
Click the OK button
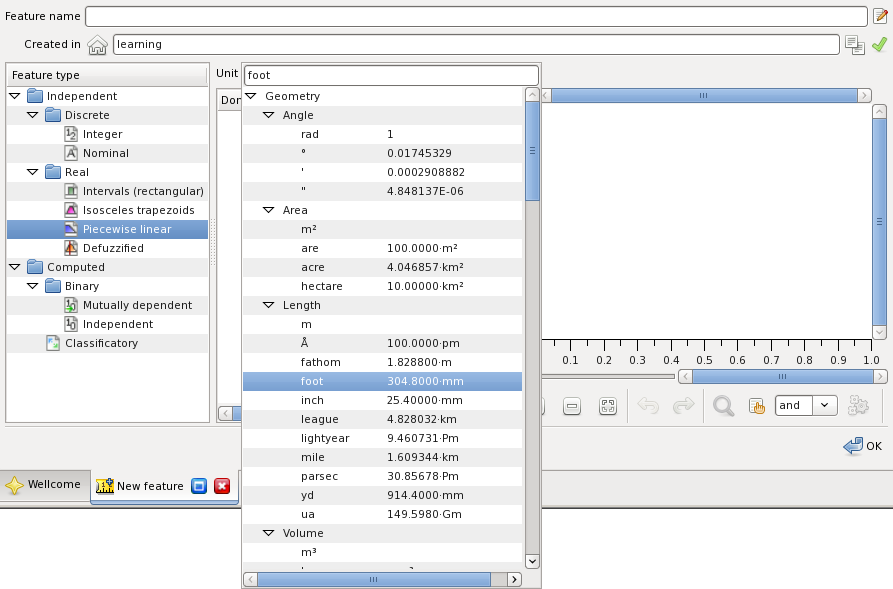863,446
